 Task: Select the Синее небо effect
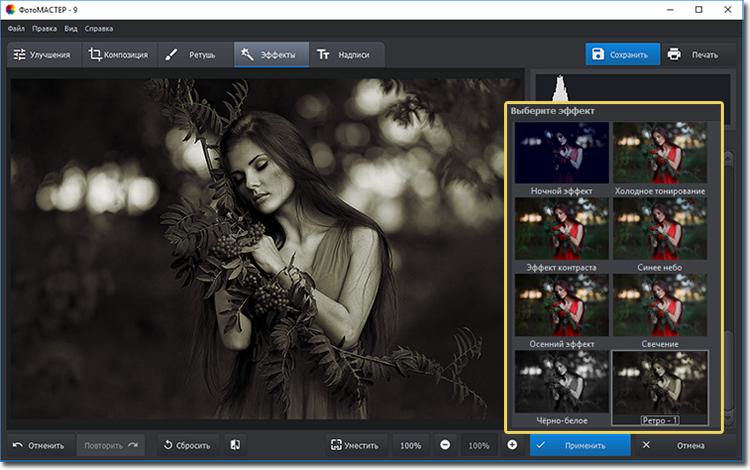pyautogui.click(x=659, y=229)
